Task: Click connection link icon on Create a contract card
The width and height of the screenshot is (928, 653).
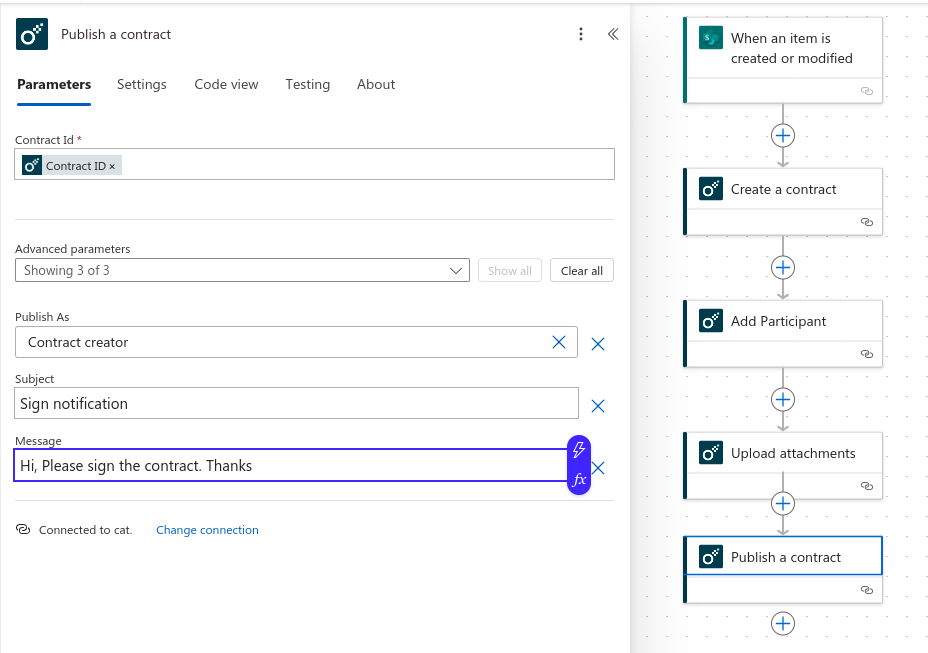Action: point(866,222)
